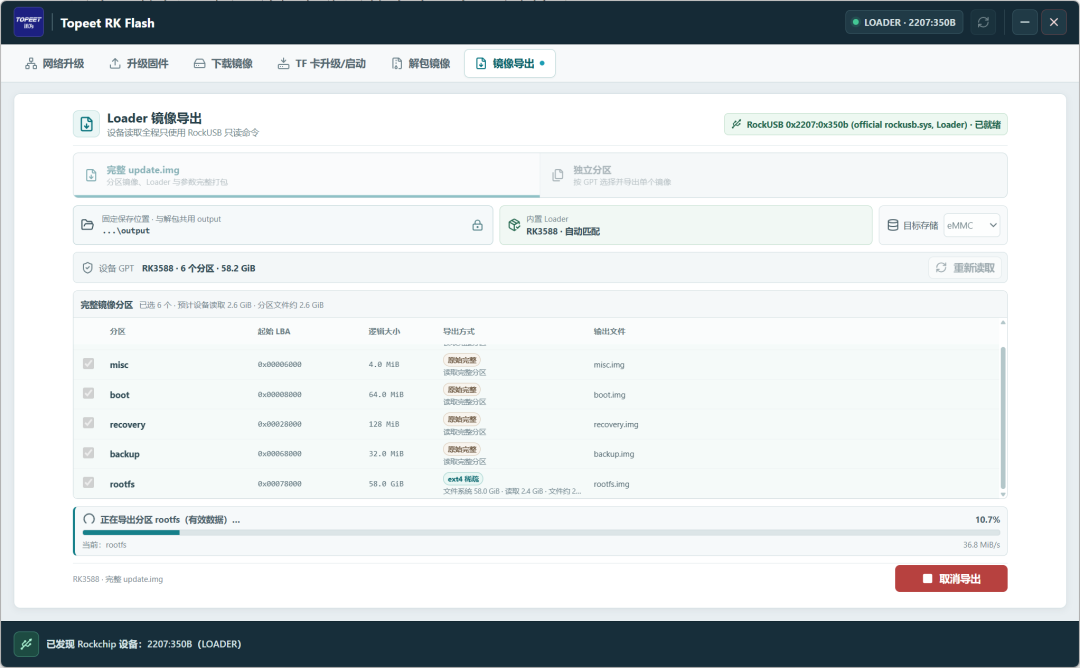Click the refresh icon in the title bar
This screenshot has width=1080, height=668.
pyautogui.click(x=984, y=22)
